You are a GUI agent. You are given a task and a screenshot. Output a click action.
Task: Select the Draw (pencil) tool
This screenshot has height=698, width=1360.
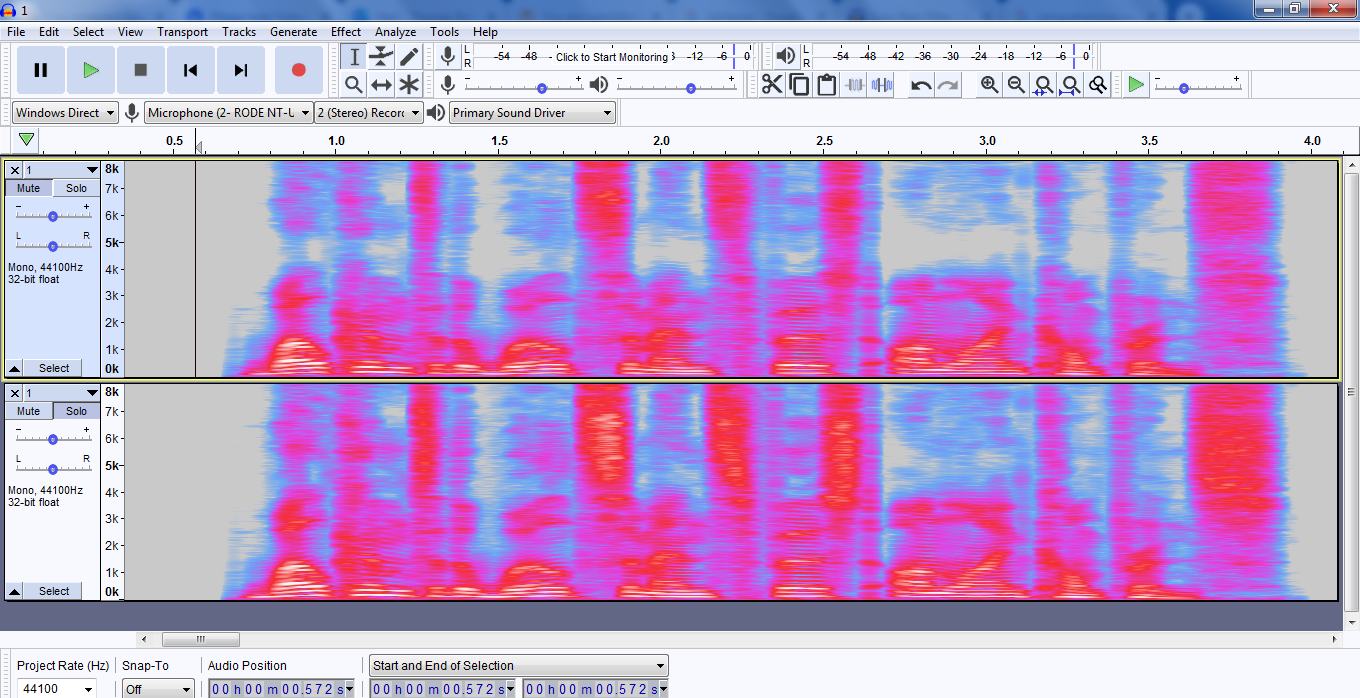pos(409,57)
